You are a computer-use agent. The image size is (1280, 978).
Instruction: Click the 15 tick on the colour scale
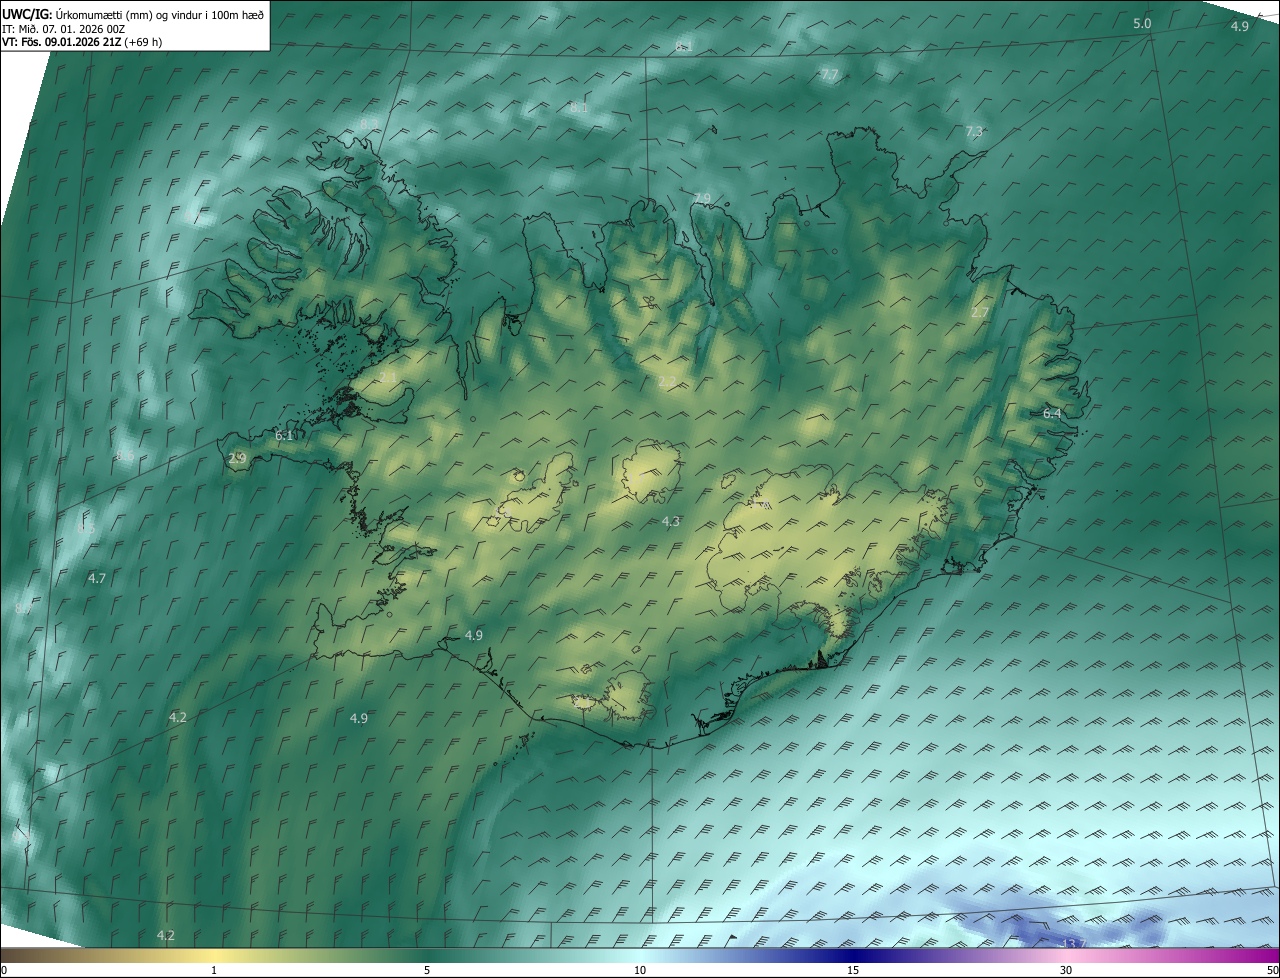[853, 970]
